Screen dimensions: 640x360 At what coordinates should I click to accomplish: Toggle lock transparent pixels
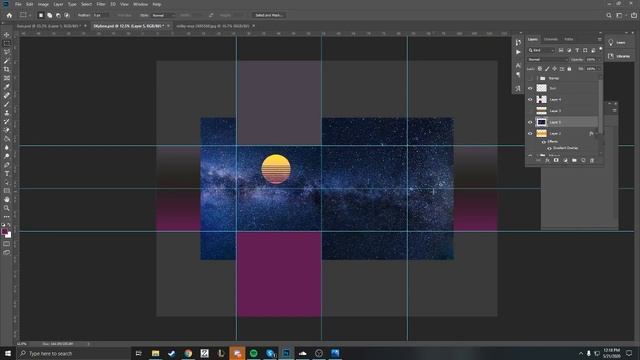point(540,69)
